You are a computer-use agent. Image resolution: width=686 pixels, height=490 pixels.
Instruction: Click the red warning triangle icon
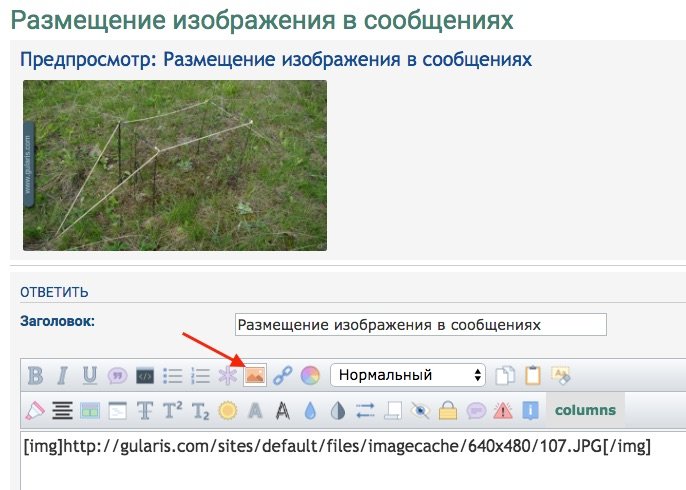502,410
